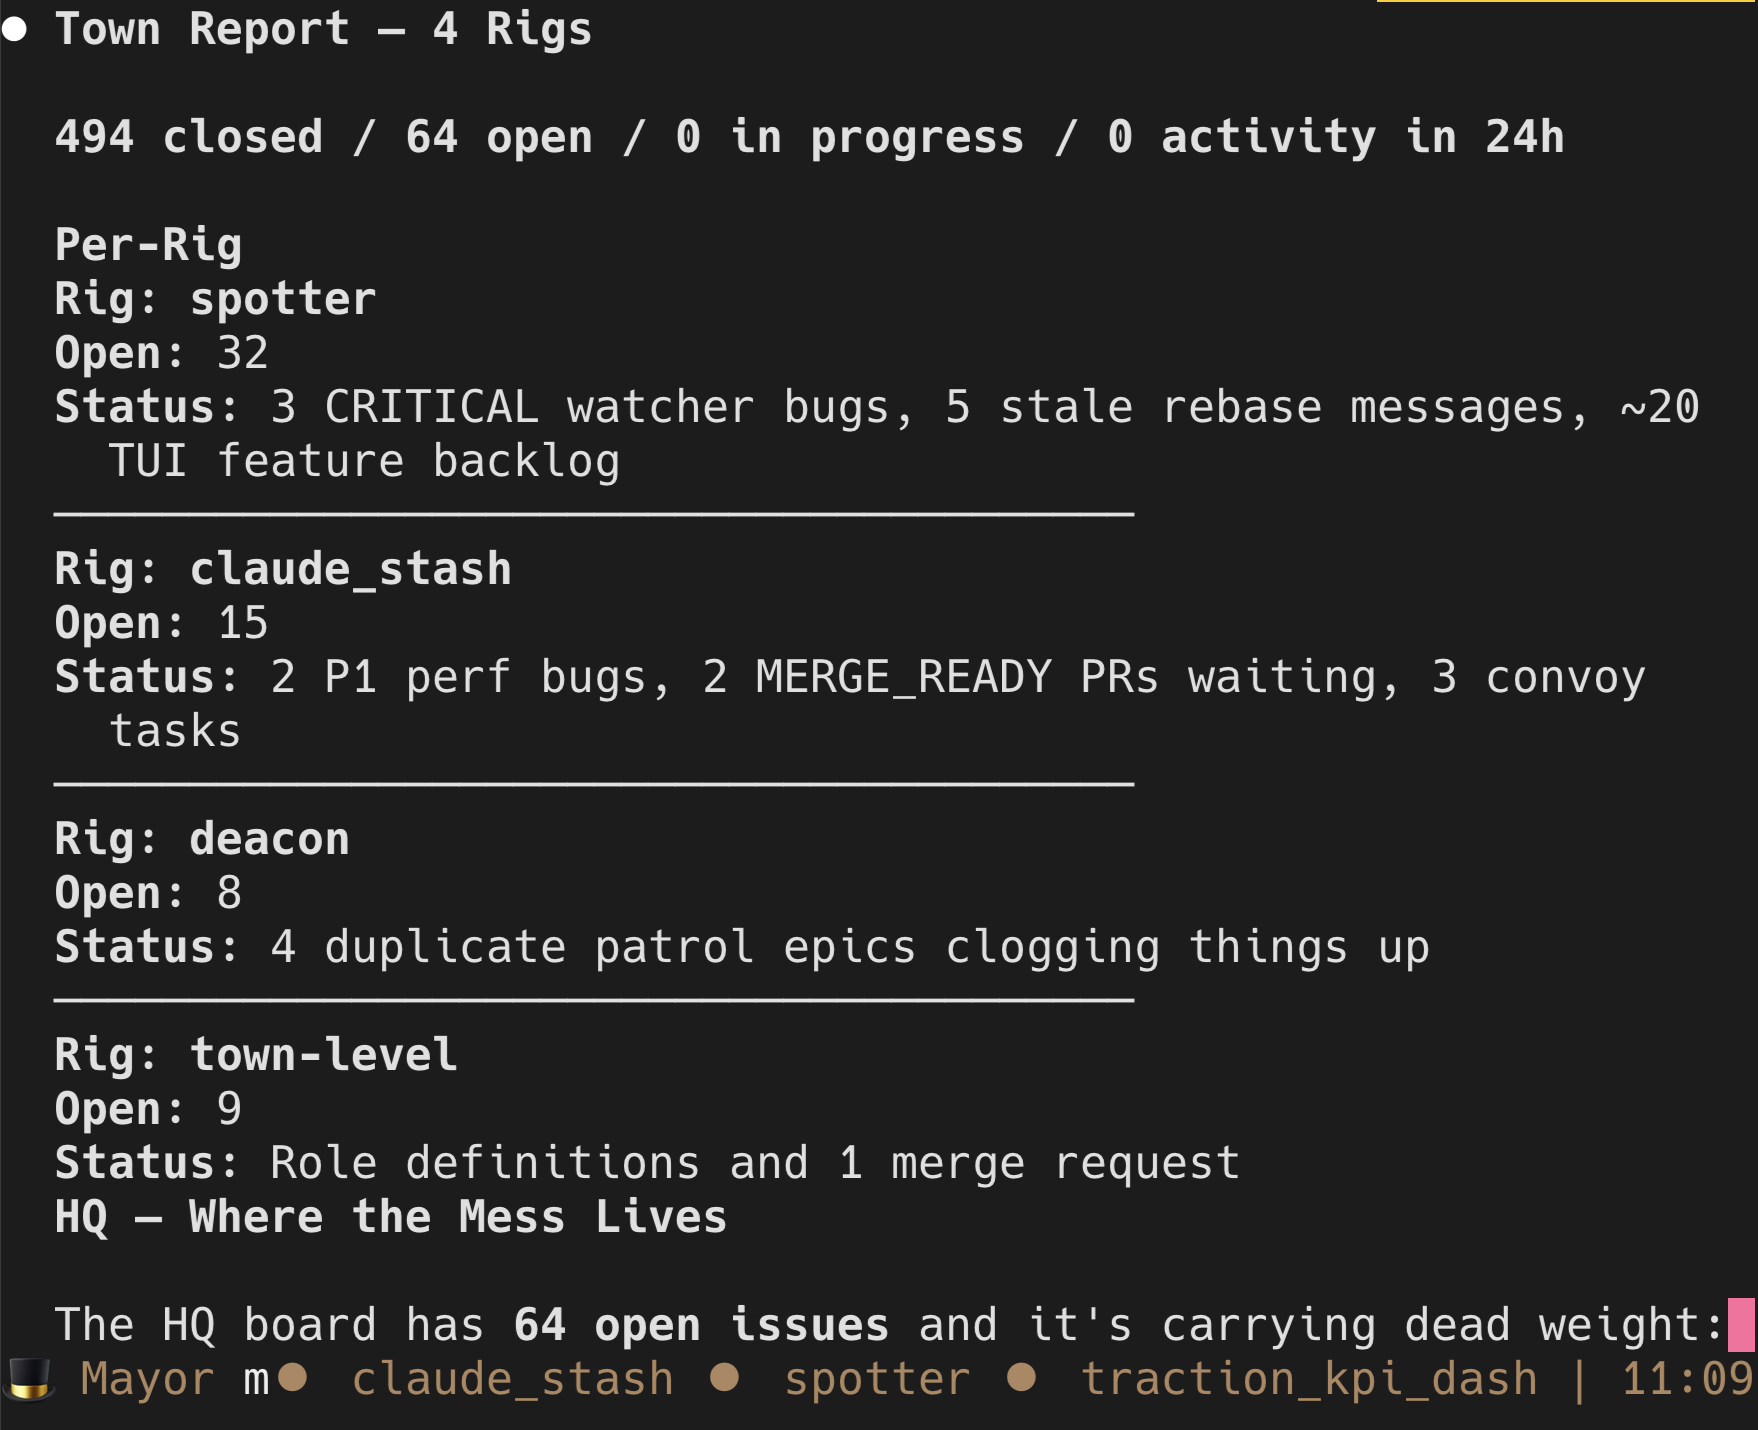
Task: Click the 'Rig: deacon' heading
Action: point(202,839)
